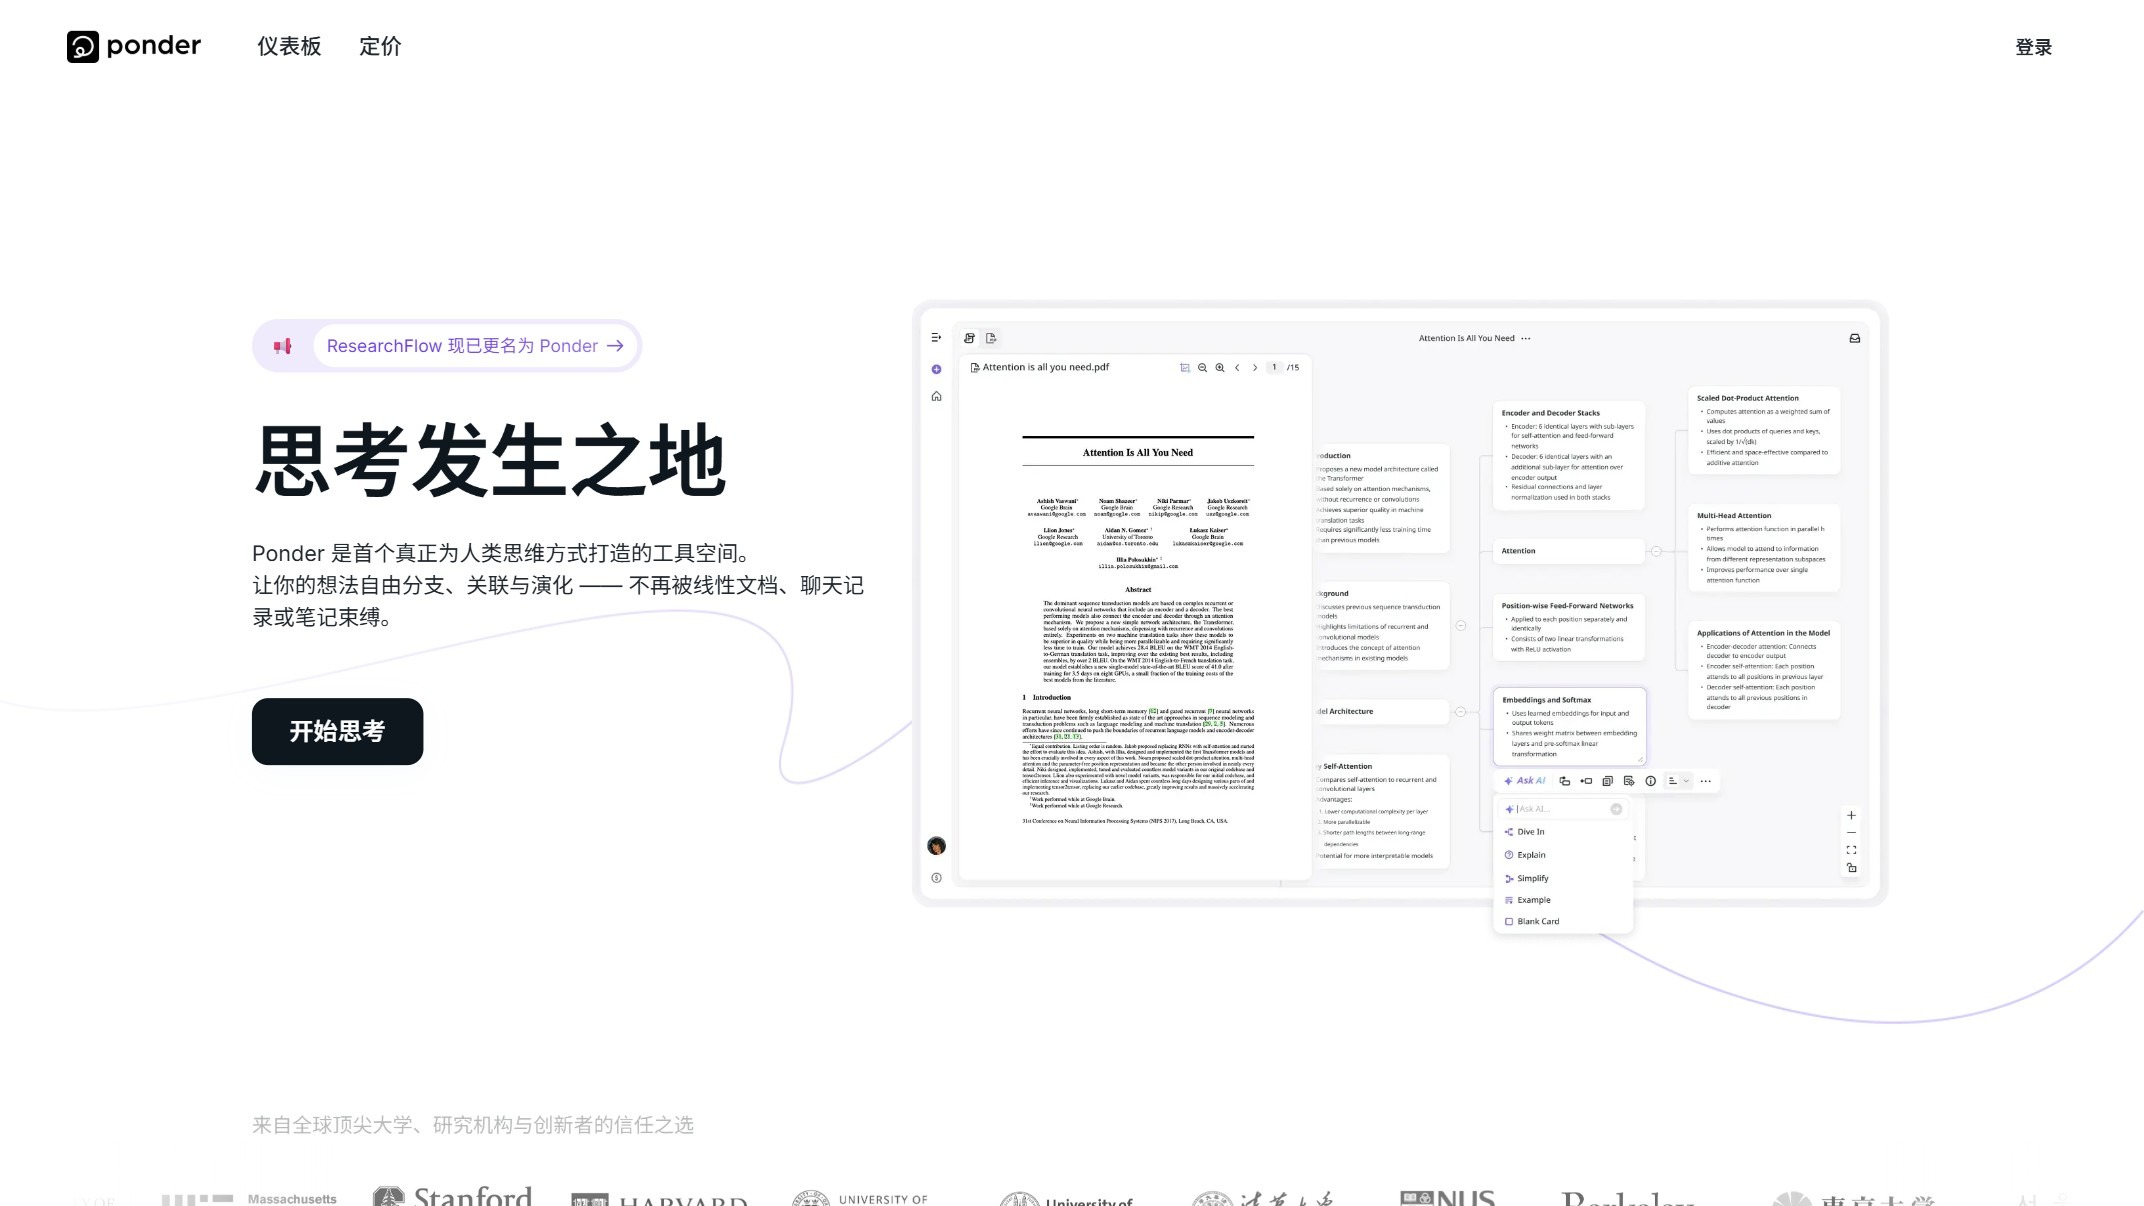
Task: Zoom in on the PDF page
Action: [x=1220, y=368]
